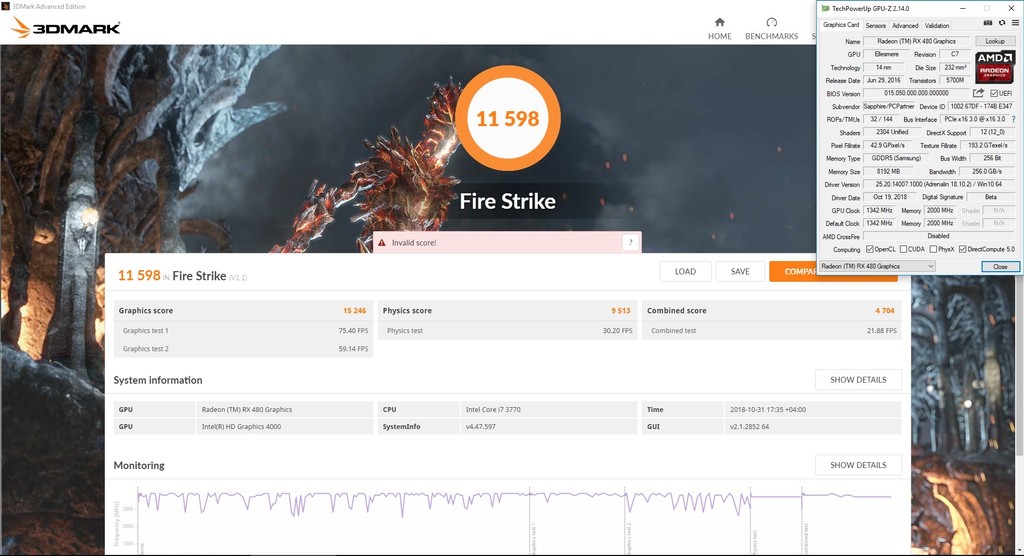The width and height of the screenshot is (1024, 556).
Task: Click the Intel Core i7 3770 CPU value
Action: 493,410
